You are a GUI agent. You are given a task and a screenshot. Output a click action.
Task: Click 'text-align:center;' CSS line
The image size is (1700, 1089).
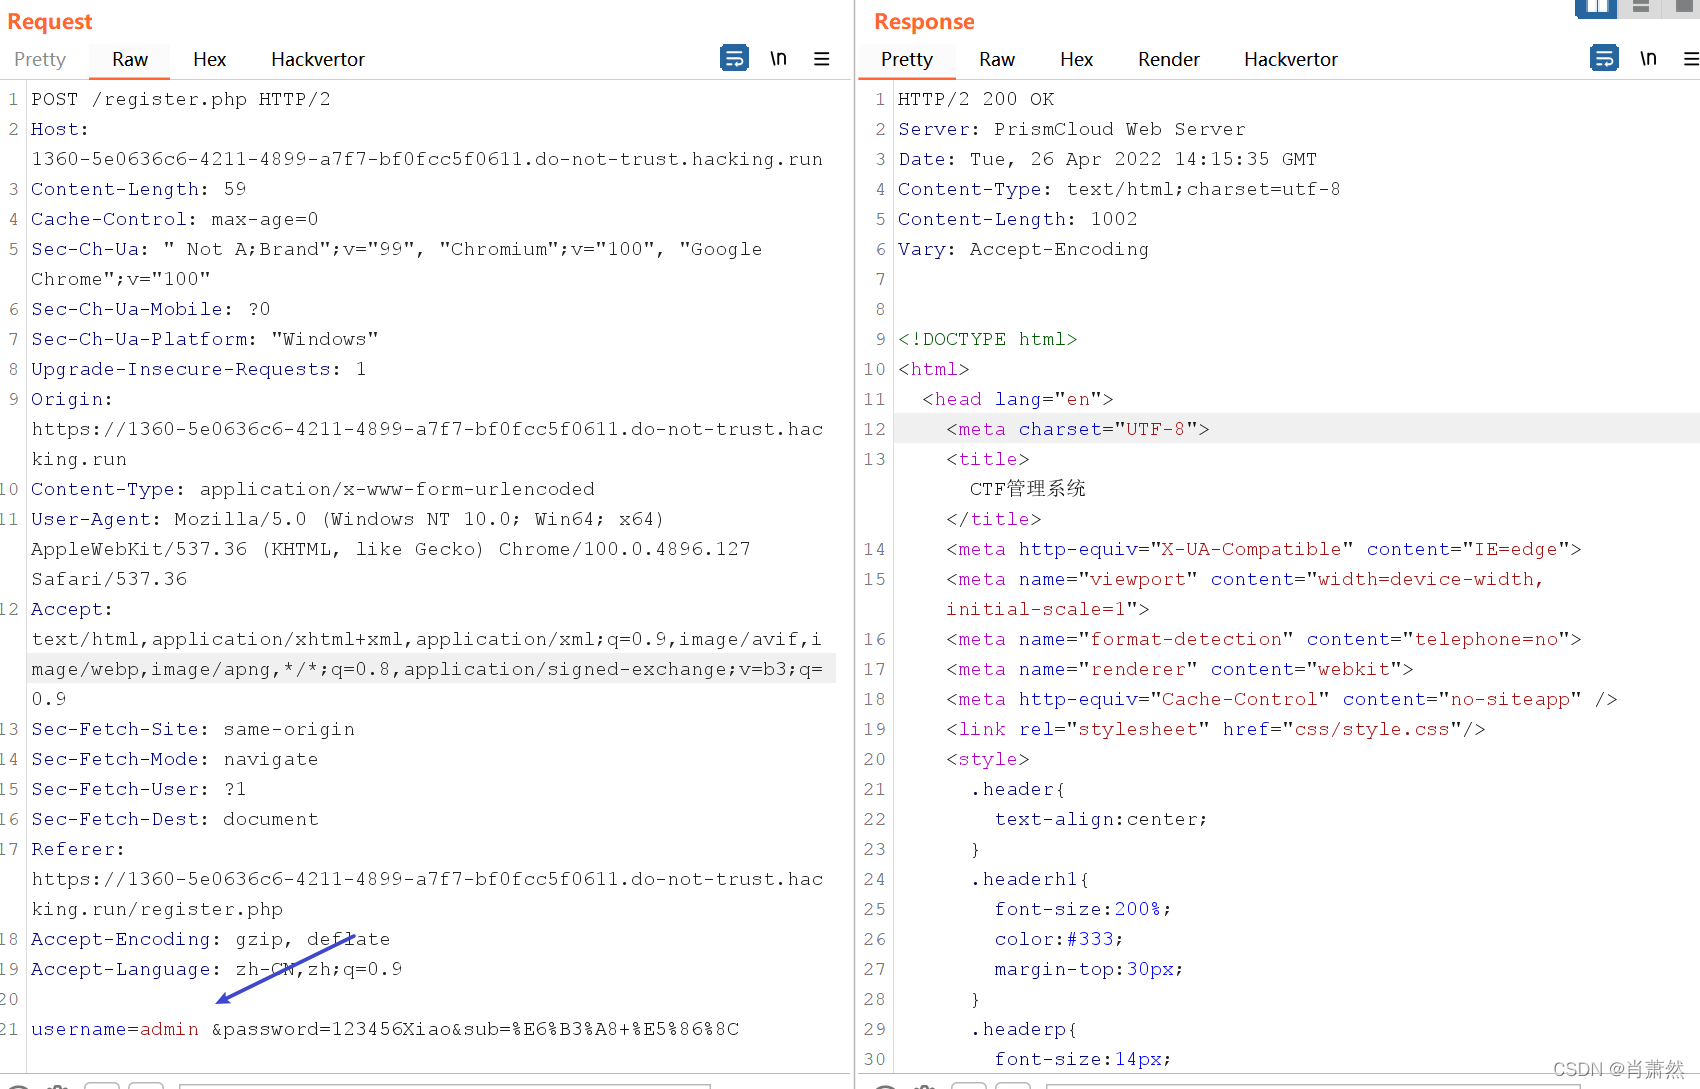point(1101,819)
